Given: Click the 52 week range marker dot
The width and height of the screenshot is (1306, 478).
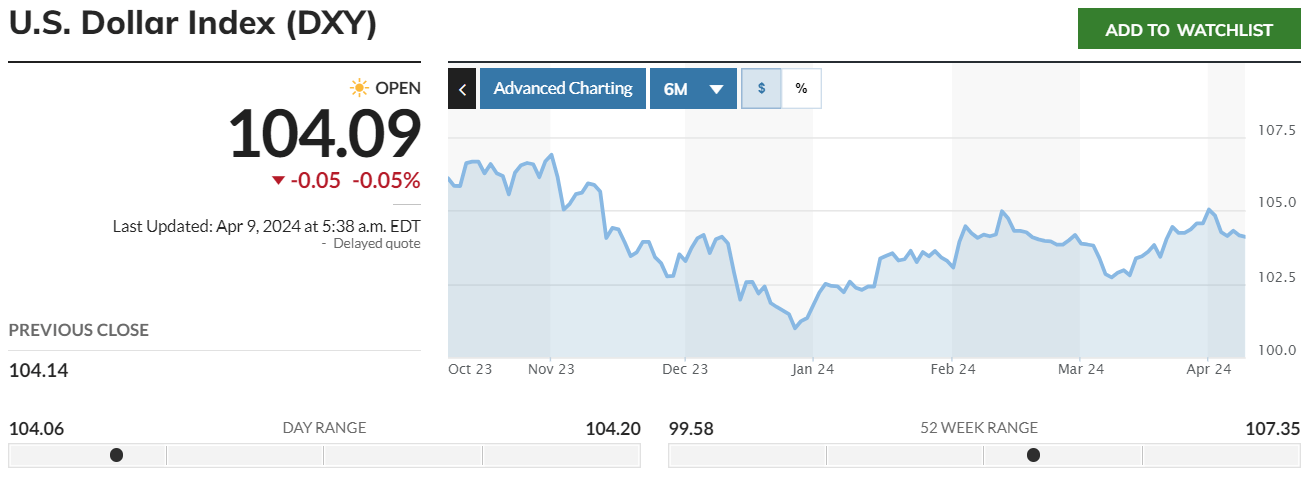Looking at the screenshot, I should point(1033,455).
